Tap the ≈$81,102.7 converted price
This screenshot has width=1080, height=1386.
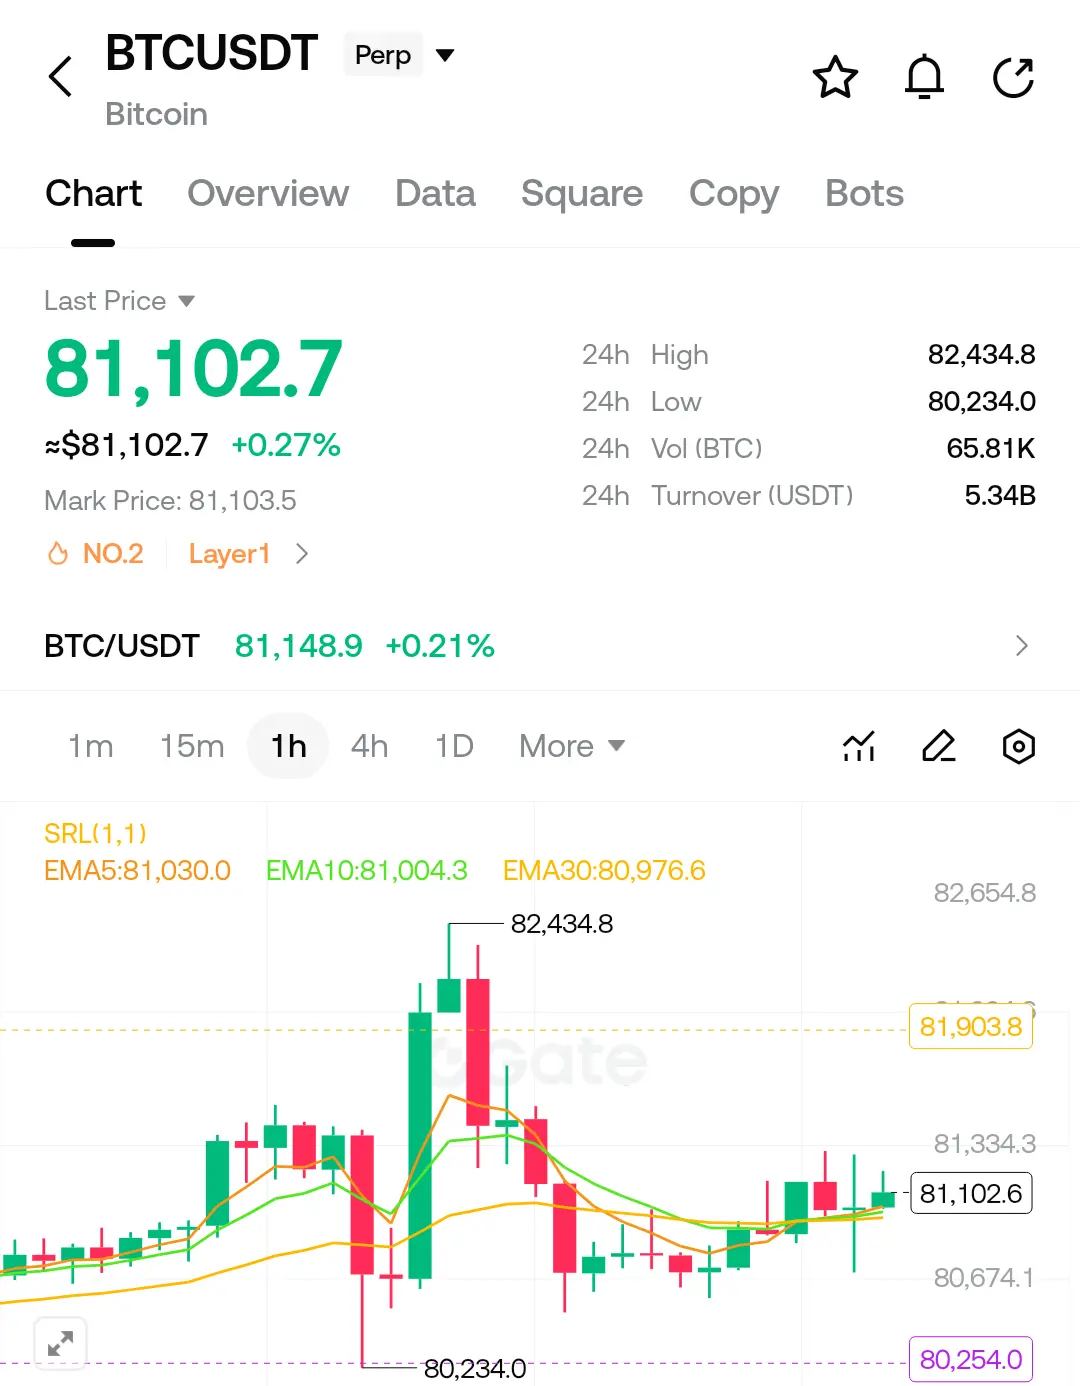(x=127, y=445)
